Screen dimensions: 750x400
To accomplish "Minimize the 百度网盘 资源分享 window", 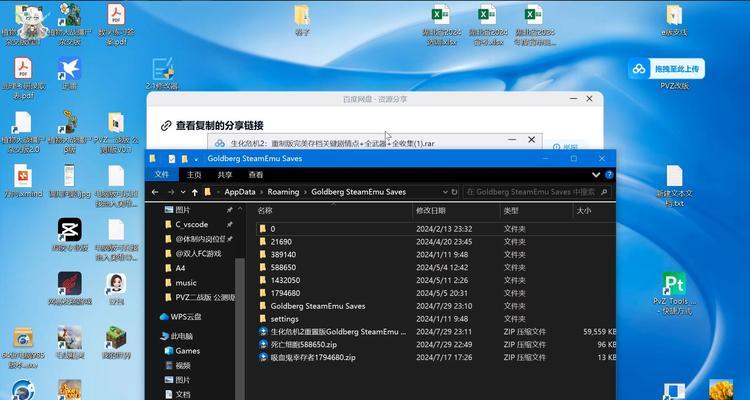I will tap(574, 99).
